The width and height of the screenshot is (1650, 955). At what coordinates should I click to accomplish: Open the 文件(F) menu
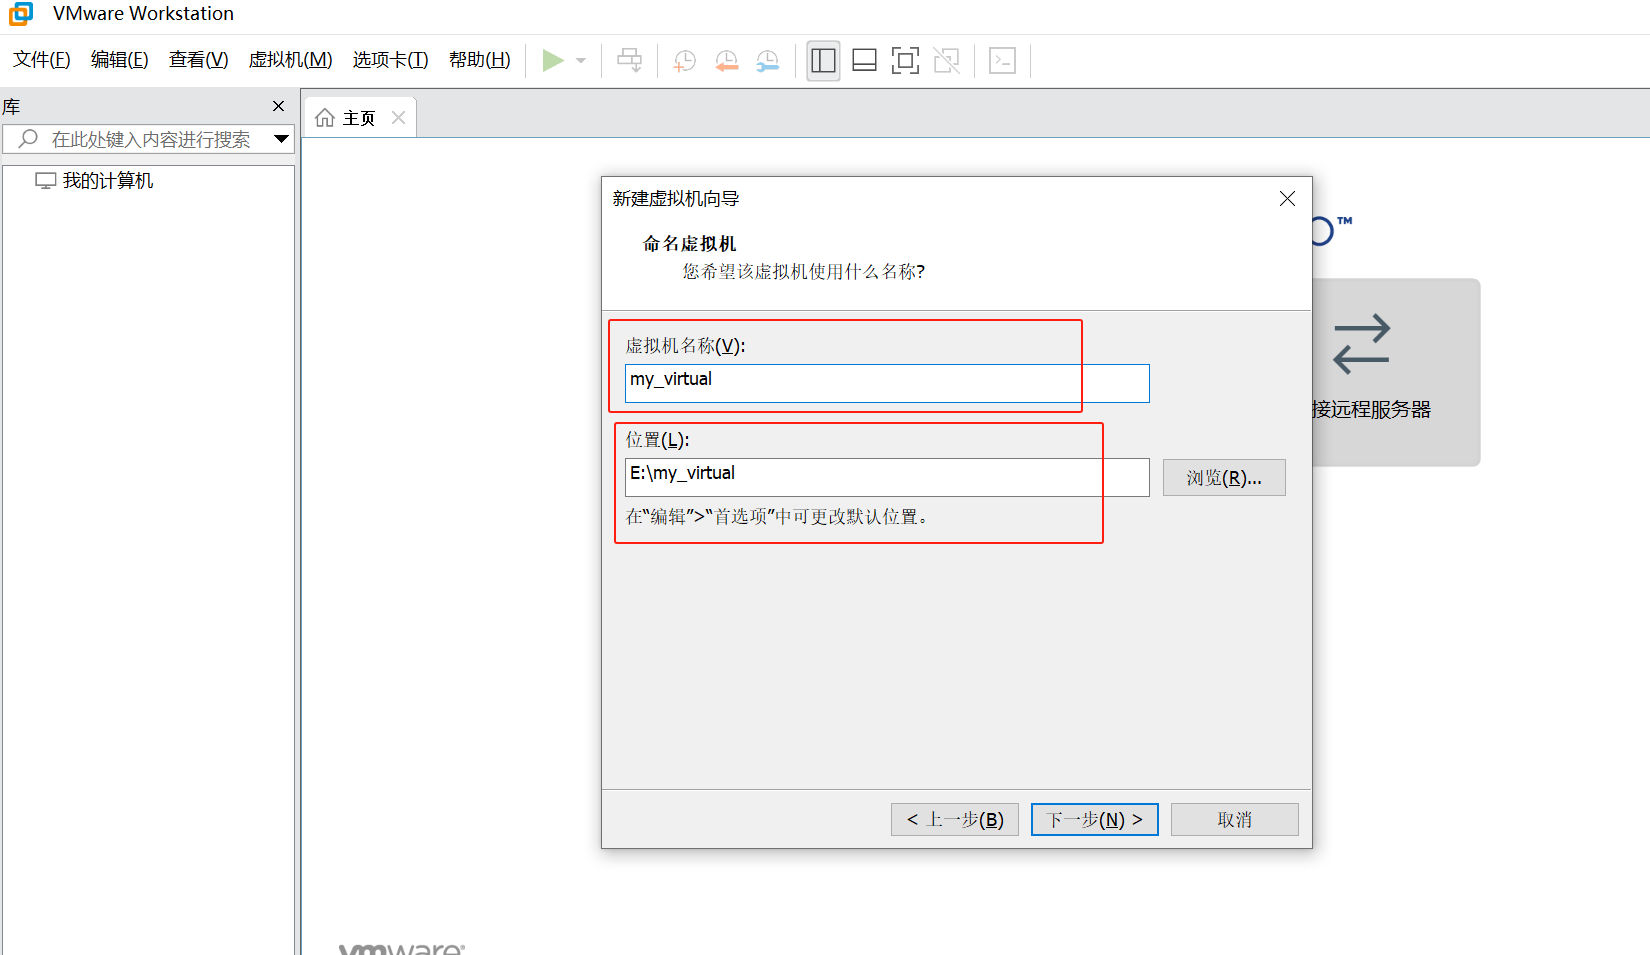[42, 60]
